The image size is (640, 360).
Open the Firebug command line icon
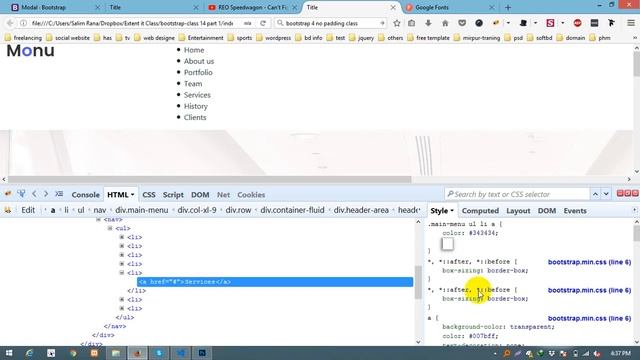(59, 194)
